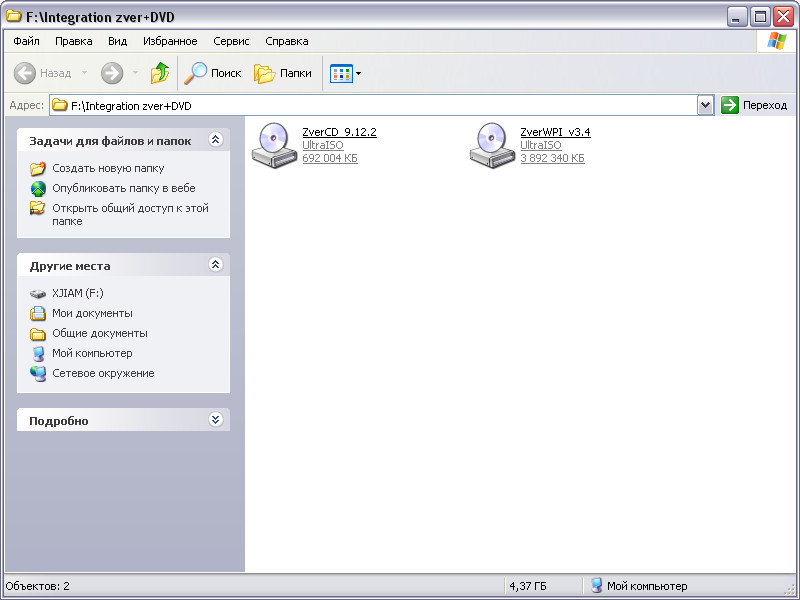
Task: Go up one folder level
Action: click(160, 73)
